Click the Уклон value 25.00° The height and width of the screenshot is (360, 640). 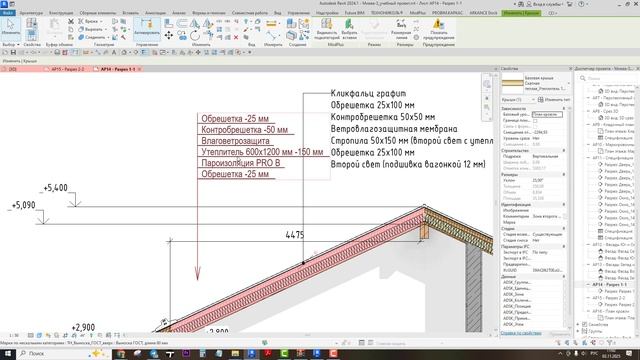547,180
